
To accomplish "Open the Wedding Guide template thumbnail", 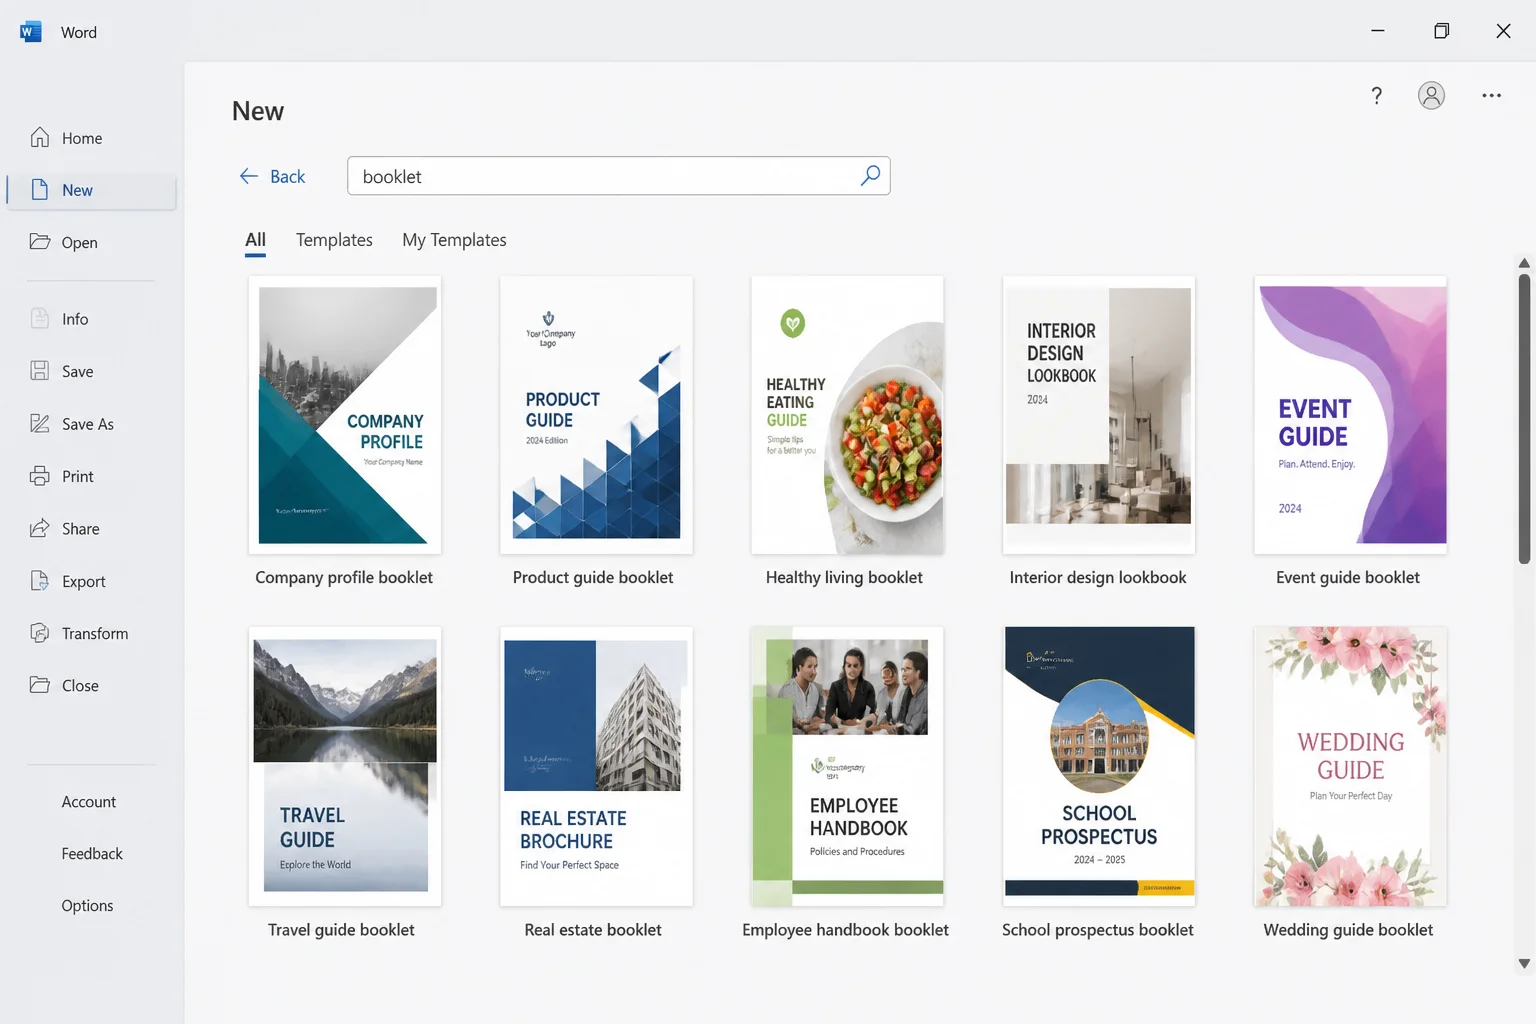I will 1350,766.
